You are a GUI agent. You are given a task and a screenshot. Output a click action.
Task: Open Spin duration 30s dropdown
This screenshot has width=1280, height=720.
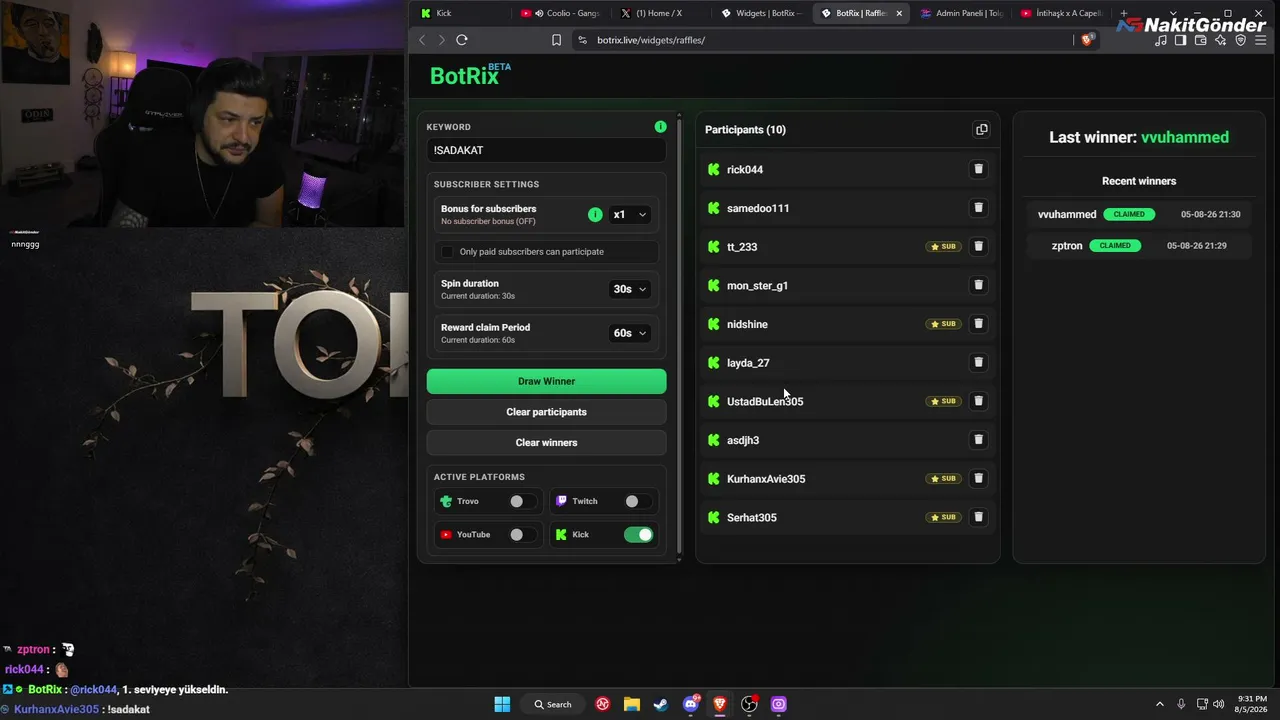pos(630,289)
